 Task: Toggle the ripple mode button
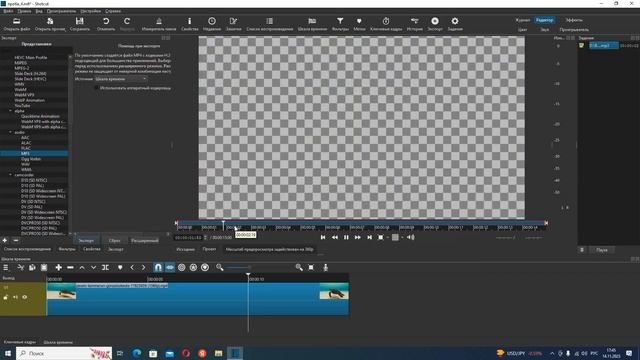(182, 267)
